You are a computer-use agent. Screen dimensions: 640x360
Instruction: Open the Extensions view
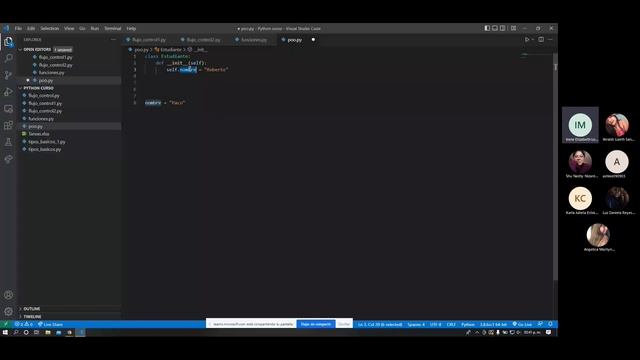click(x=8, y=125)
